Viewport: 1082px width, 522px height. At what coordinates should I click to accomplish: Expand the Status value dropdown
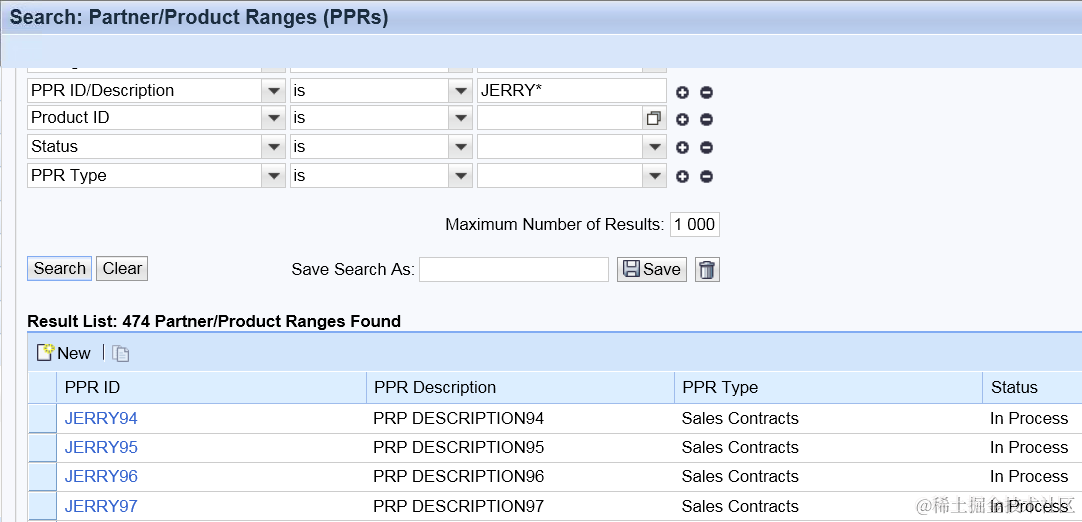point(655,147)
